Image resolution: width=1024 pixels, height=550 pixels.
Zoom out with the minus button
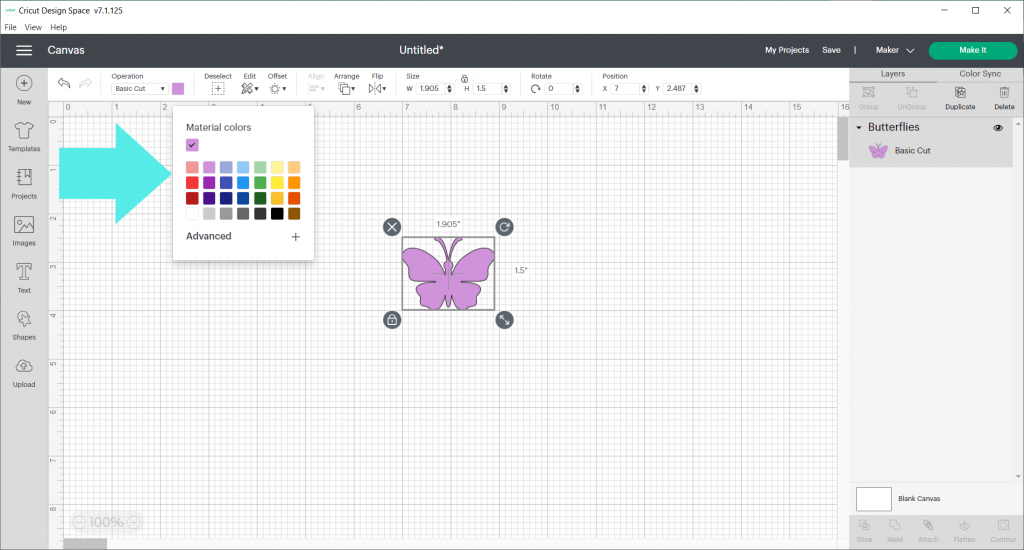coord(79,523)
